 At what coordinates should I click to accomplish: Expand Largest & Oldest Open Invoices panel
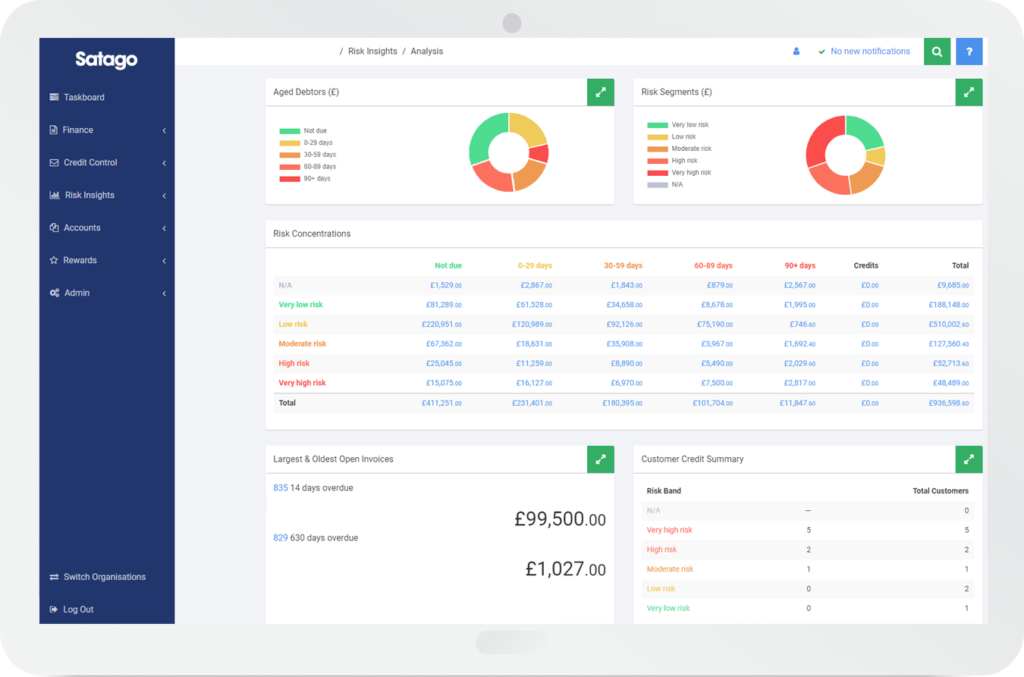click(600, 459)
